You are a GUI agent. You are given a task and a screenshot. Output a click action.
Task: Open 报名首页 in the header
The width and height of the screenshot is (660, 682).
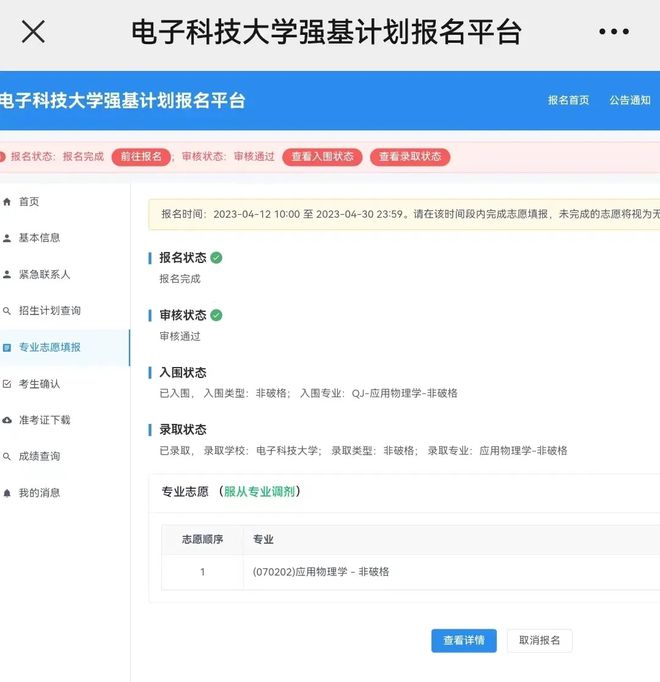tap(568, 100)
